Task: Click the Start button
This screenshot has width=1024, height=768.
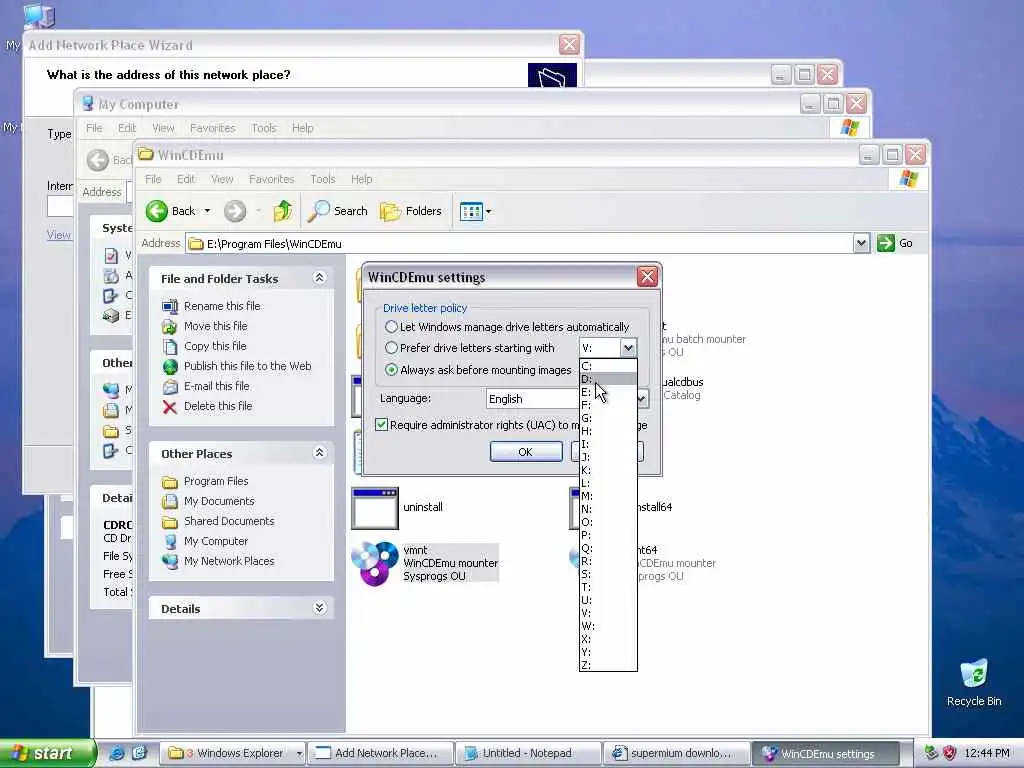Action: point(46,753)
